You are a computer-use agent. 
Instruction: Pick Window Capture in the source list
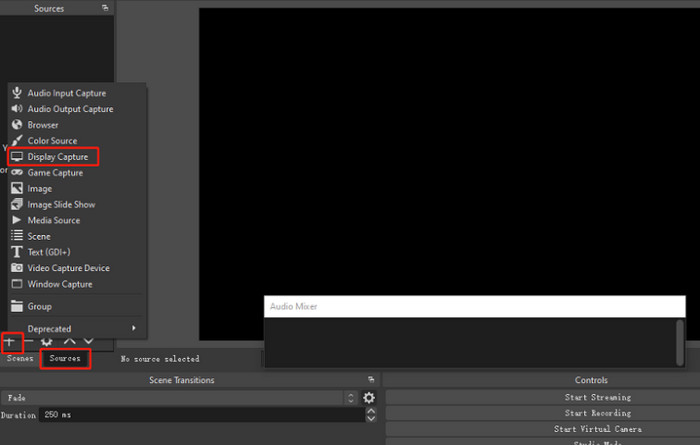coord(60,284)
